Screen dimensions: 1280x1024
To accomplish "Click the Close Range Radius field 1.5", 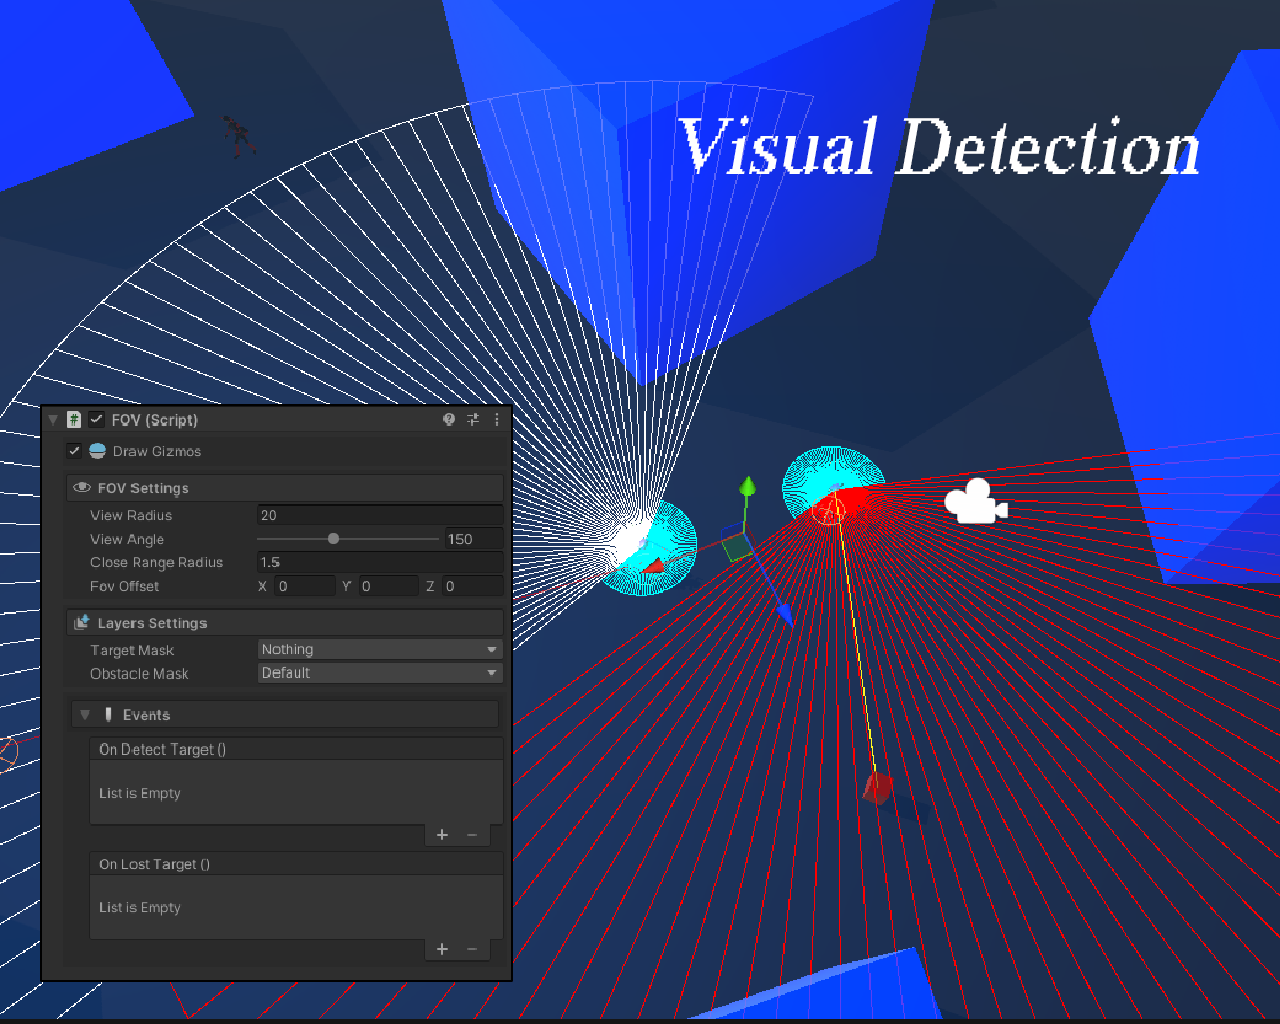I will tap(380, 562).
